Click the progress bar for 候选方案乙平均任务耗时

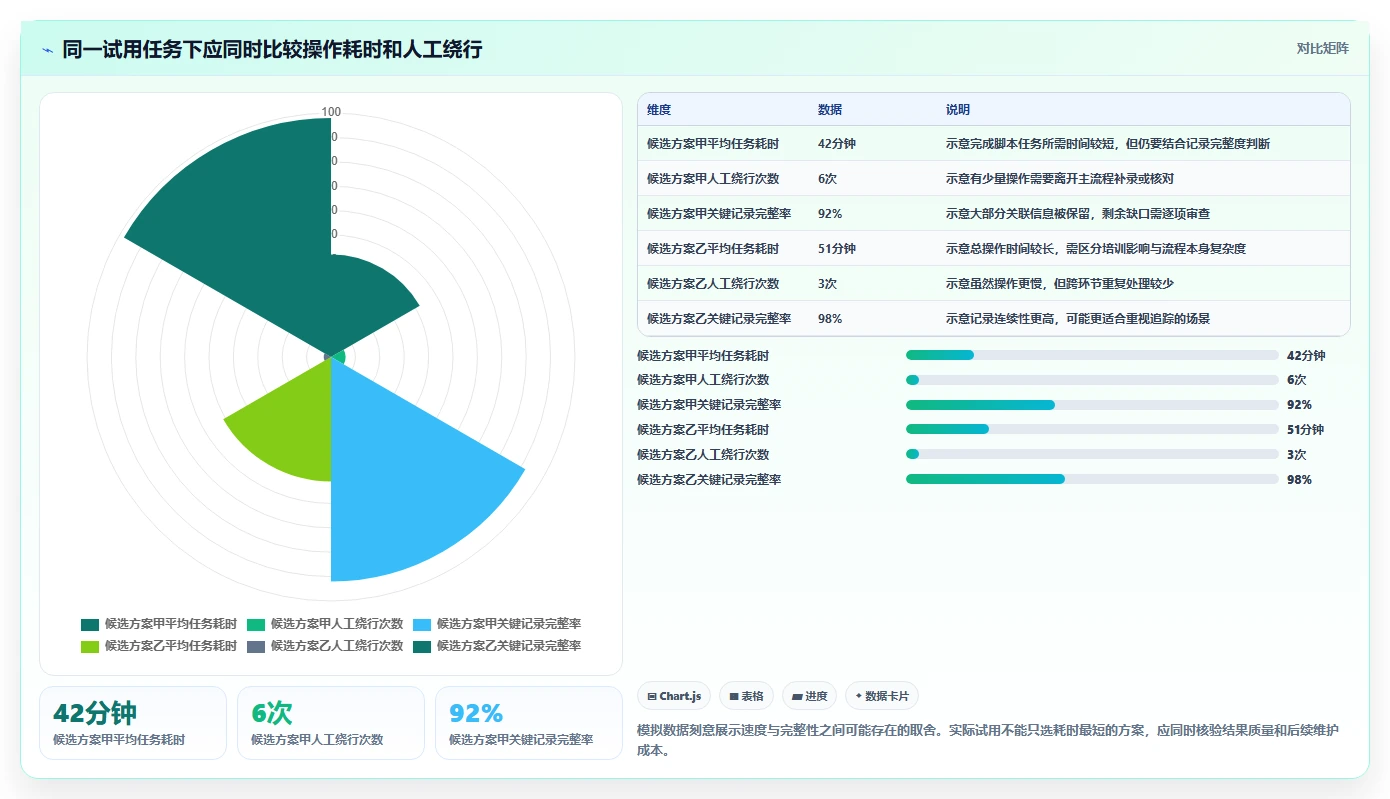tap(1092, 430)
